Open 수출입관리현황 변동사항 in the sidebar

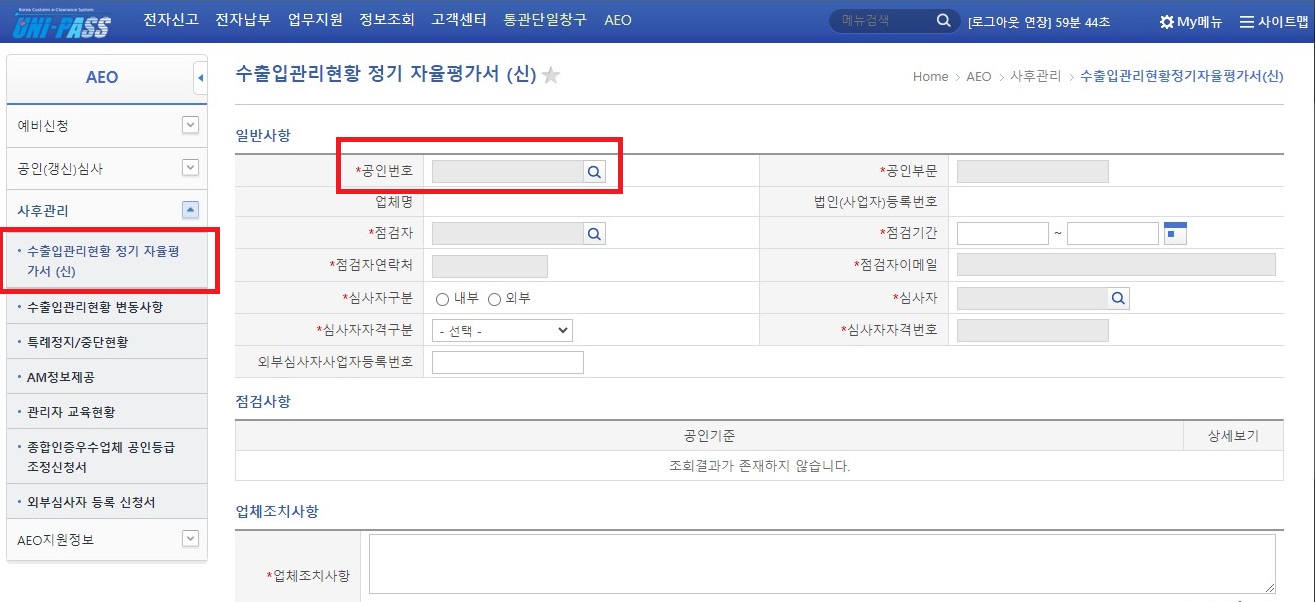[x=95, y=307]
